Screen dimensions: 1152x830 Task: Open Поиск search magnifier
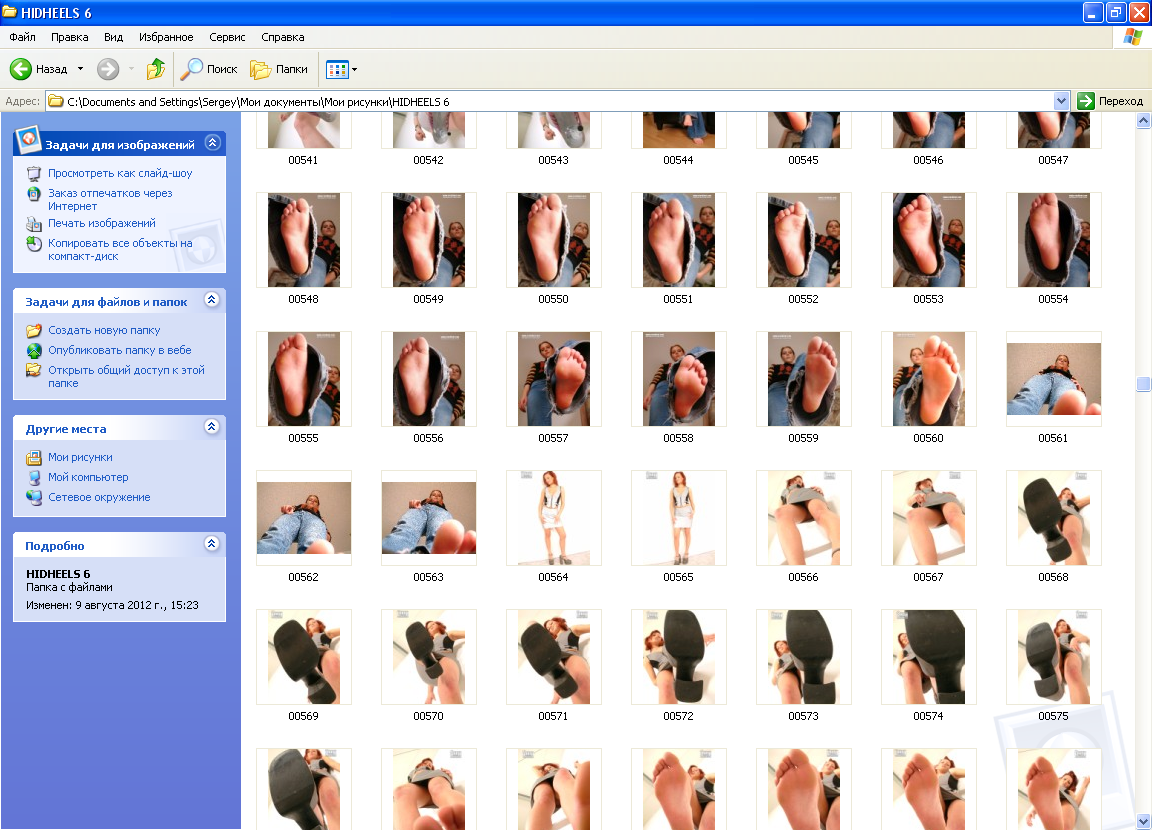[192, 69]
